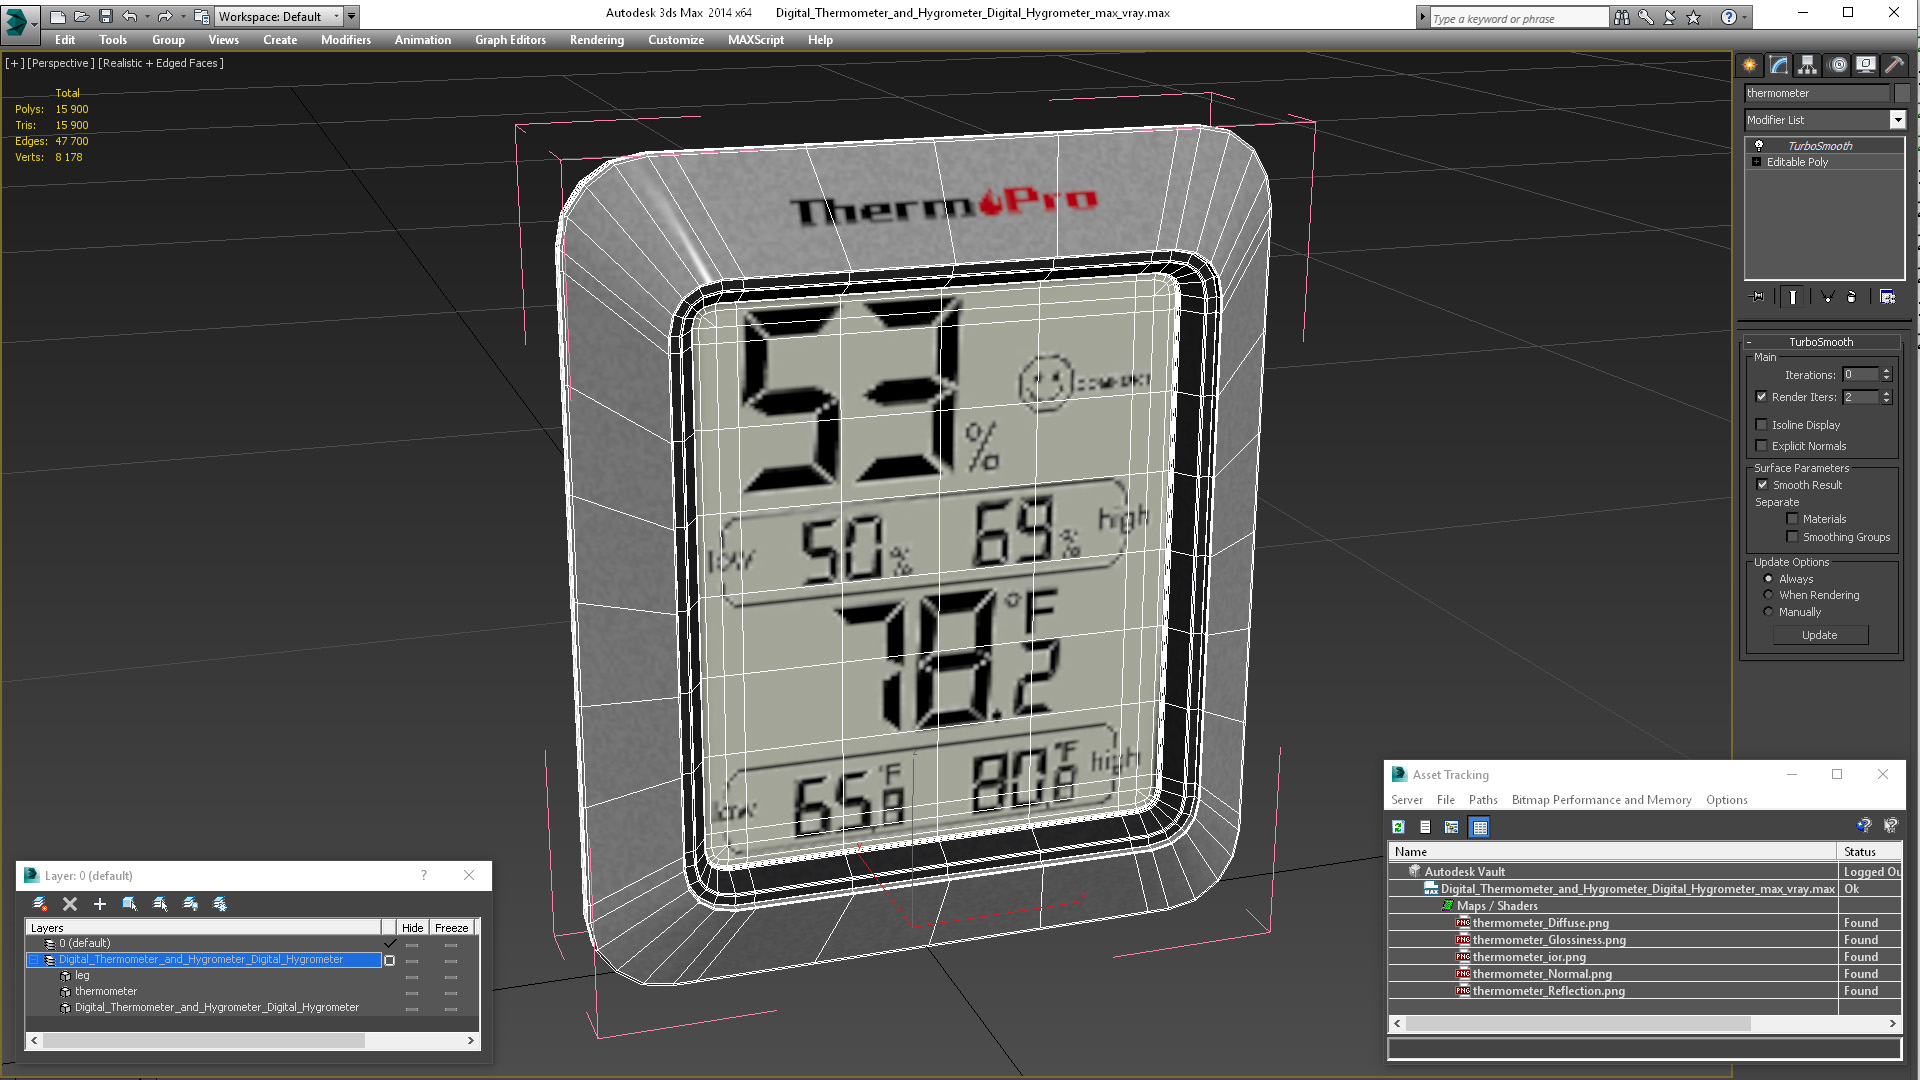Enable Separate by Materials checkbox
1920x1080 pixels.
pyautogui.click(x=1793, y=519)
